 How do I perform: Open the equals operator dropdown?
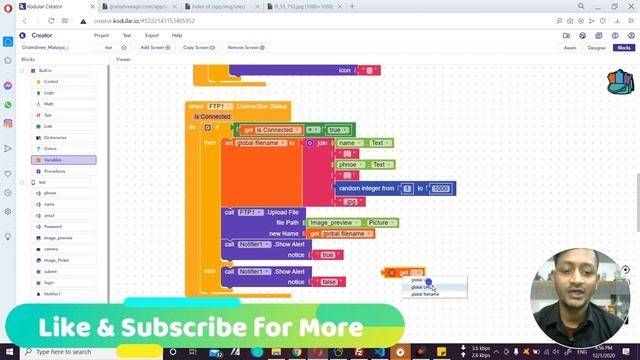(313, 130)
